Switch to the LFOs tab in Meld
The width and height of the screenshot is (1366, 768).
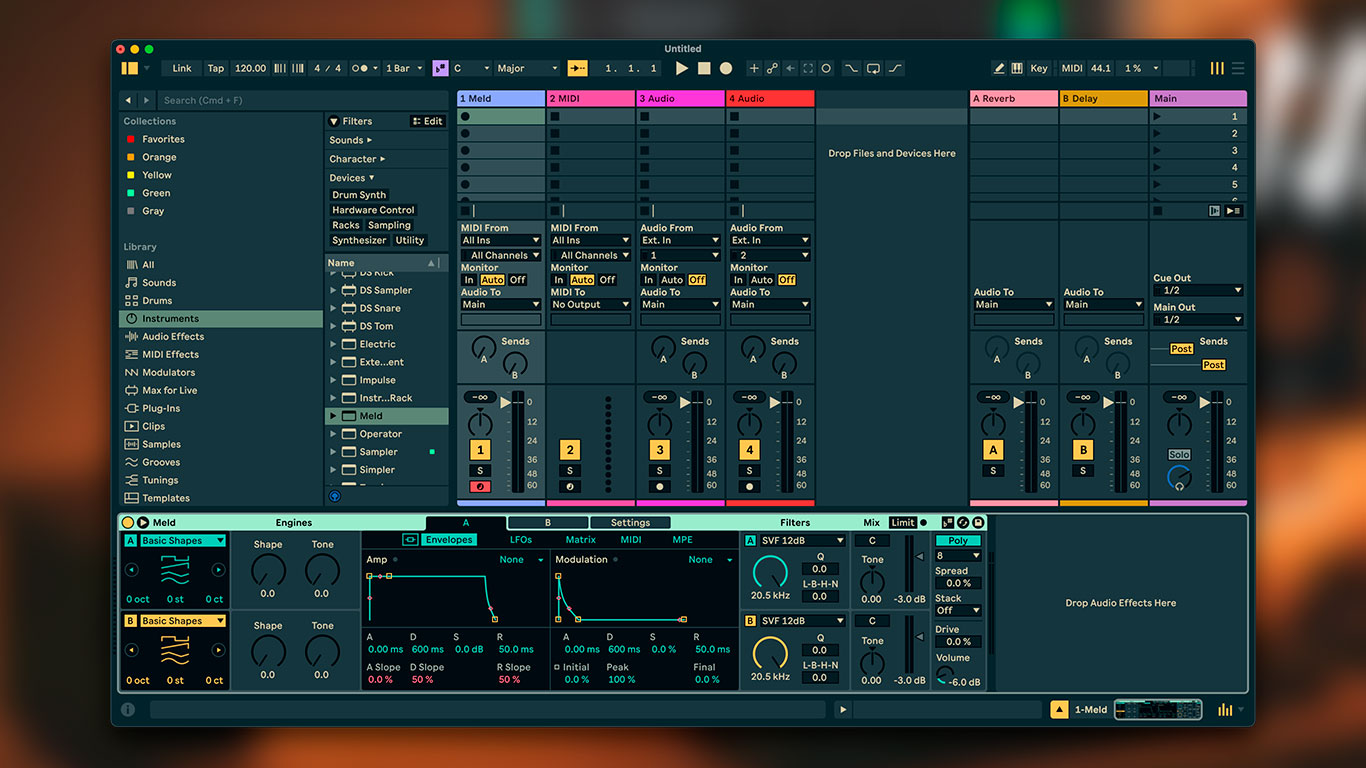coord(521,540)
